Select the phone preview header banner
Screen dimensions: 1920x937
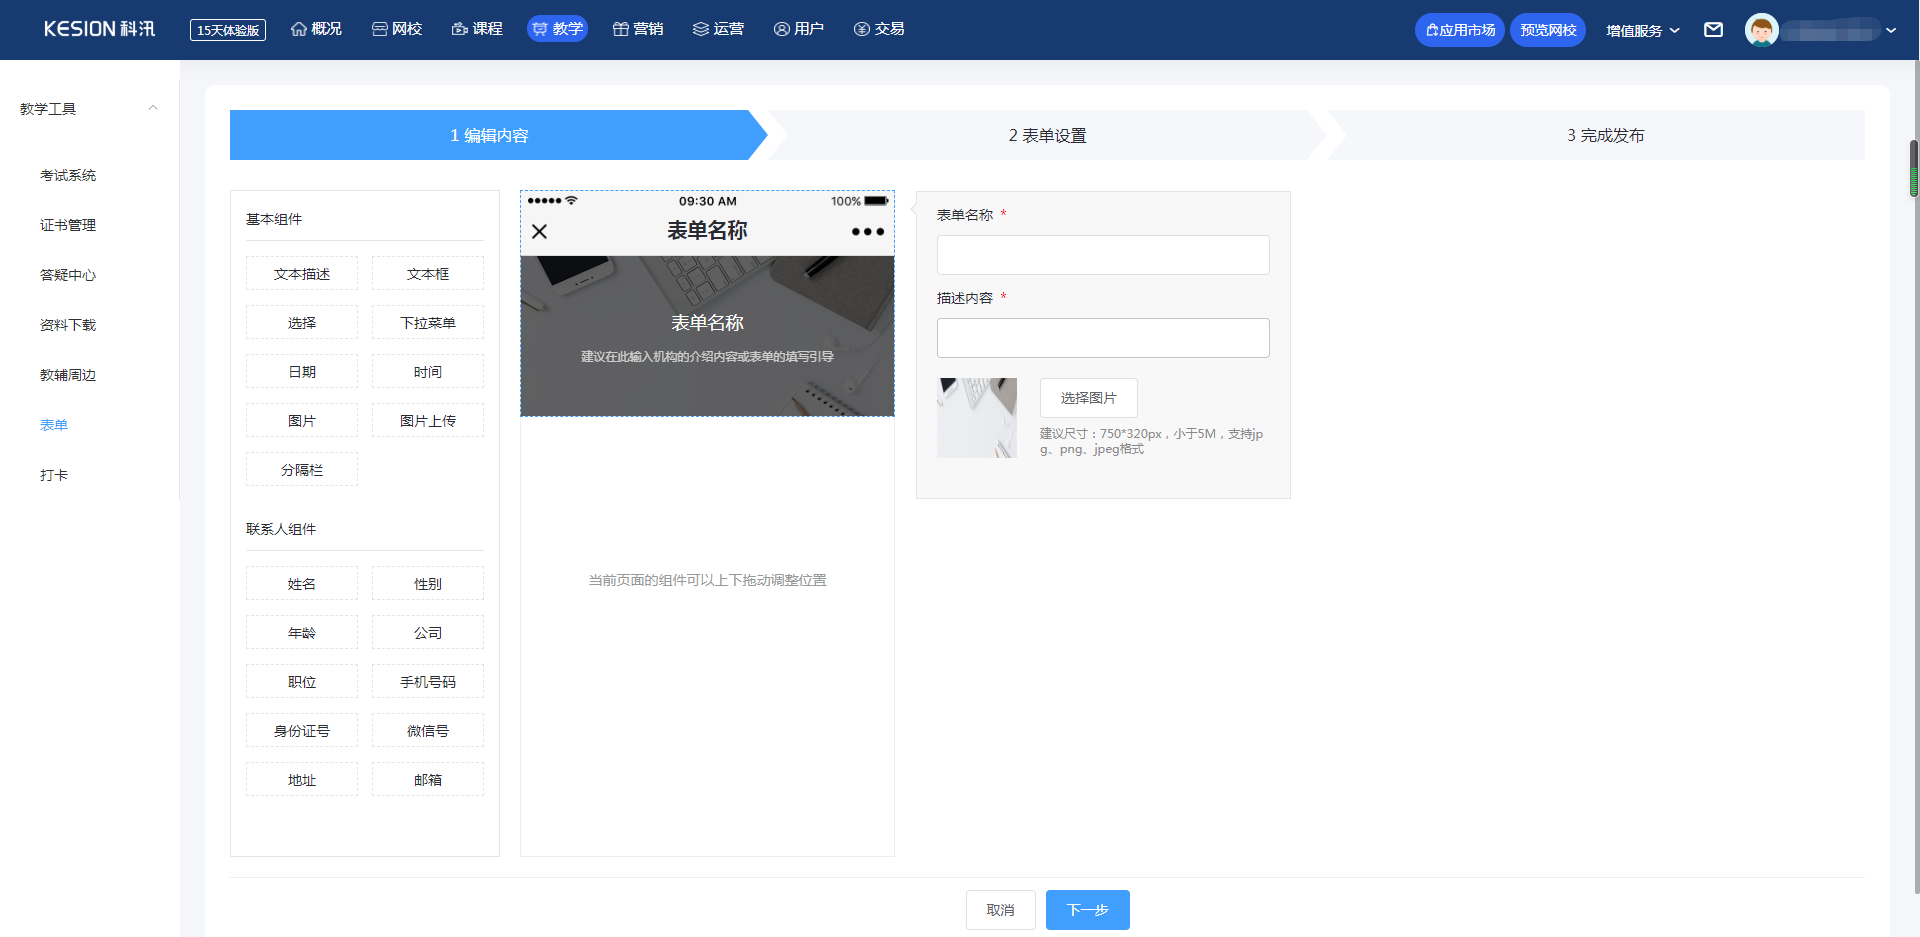point(707,336)
